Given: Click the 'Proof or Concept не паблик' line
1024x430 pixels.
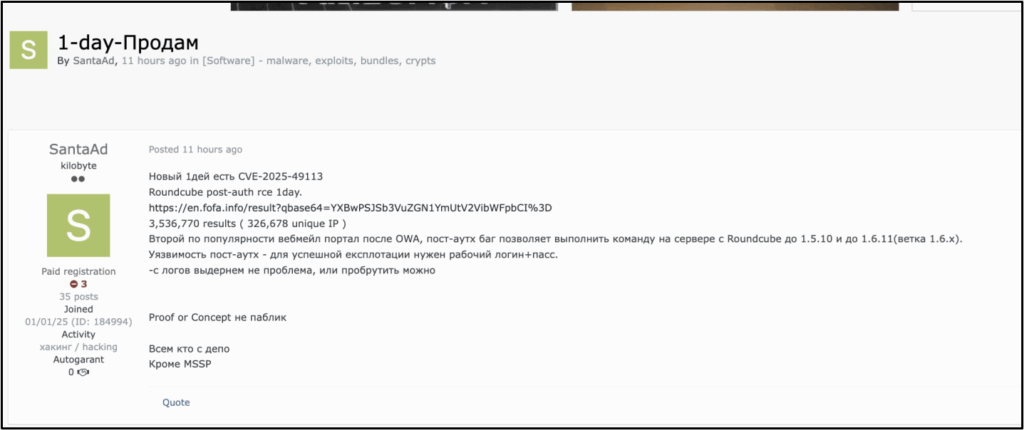Looking at the screenshot, I should pyautogui.click(x=217, y=318).
